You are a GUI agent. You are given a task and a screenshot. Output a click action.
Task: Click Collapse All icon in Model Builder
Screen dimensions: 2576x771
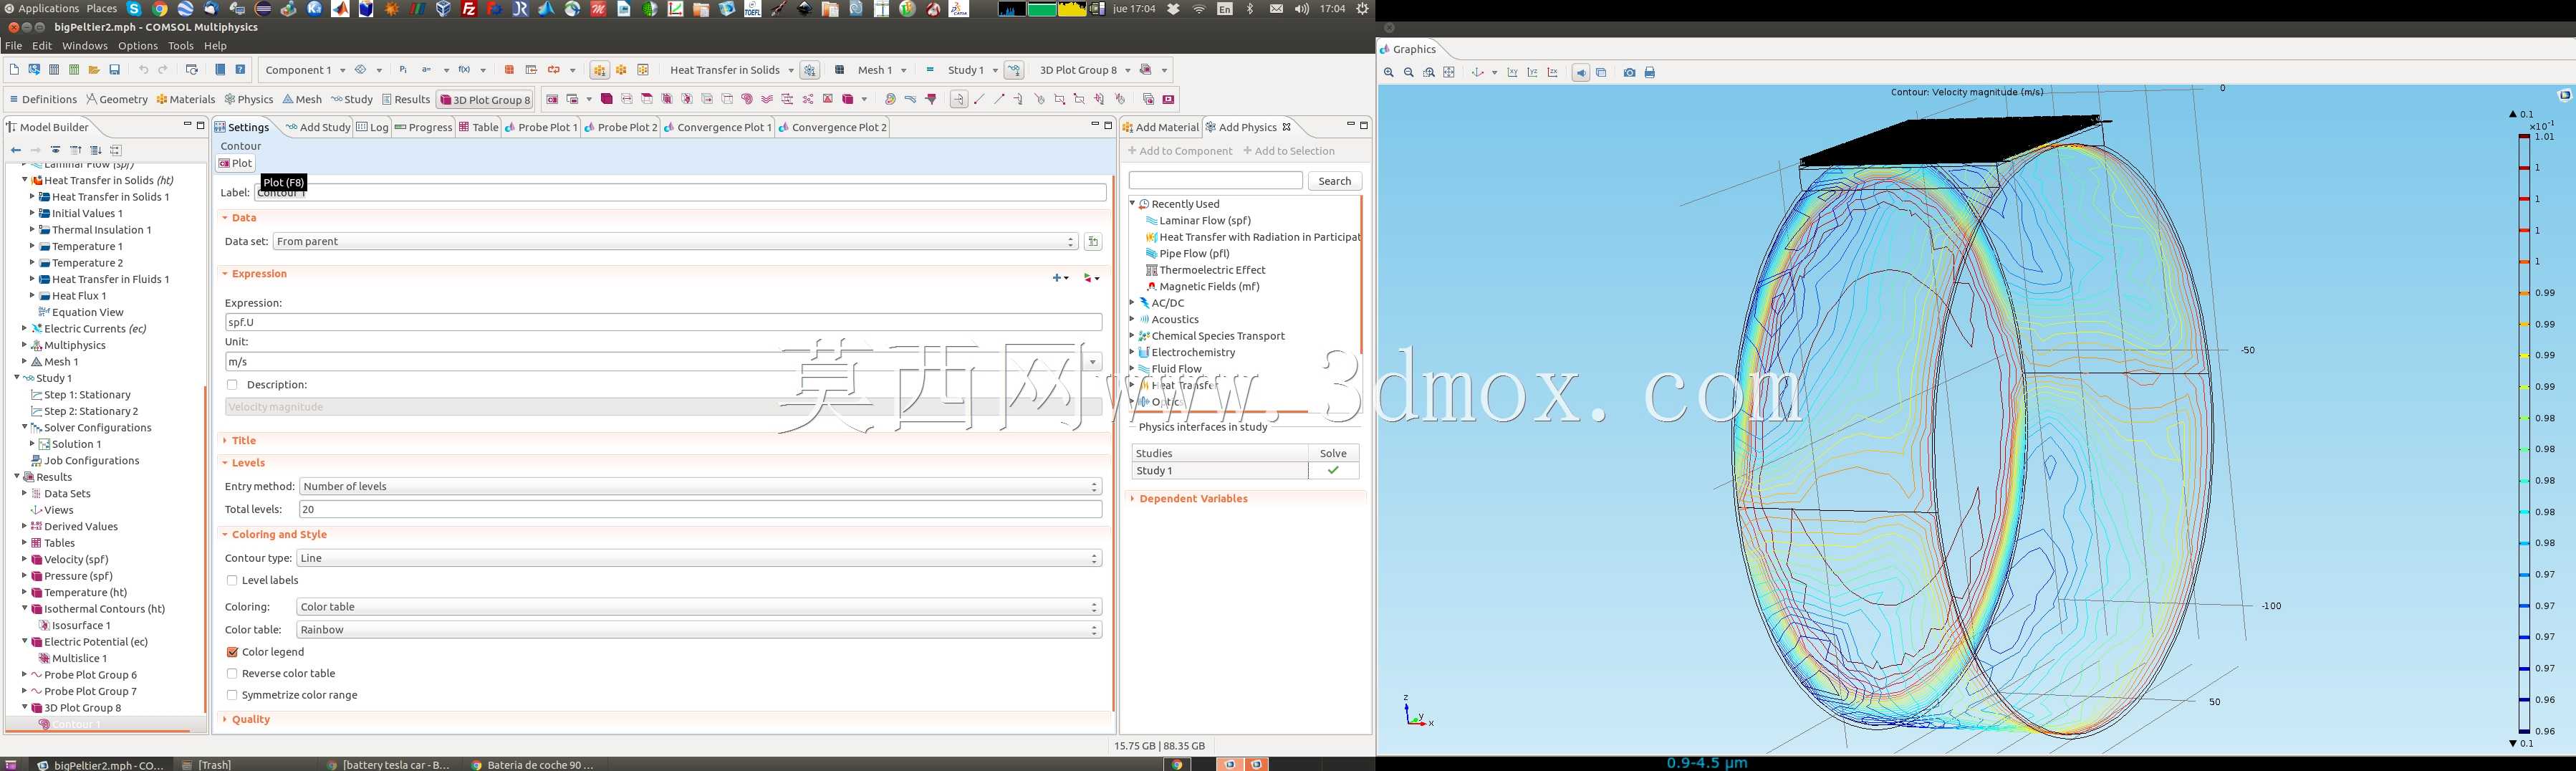pyautogui.click(x=76, y=150)
